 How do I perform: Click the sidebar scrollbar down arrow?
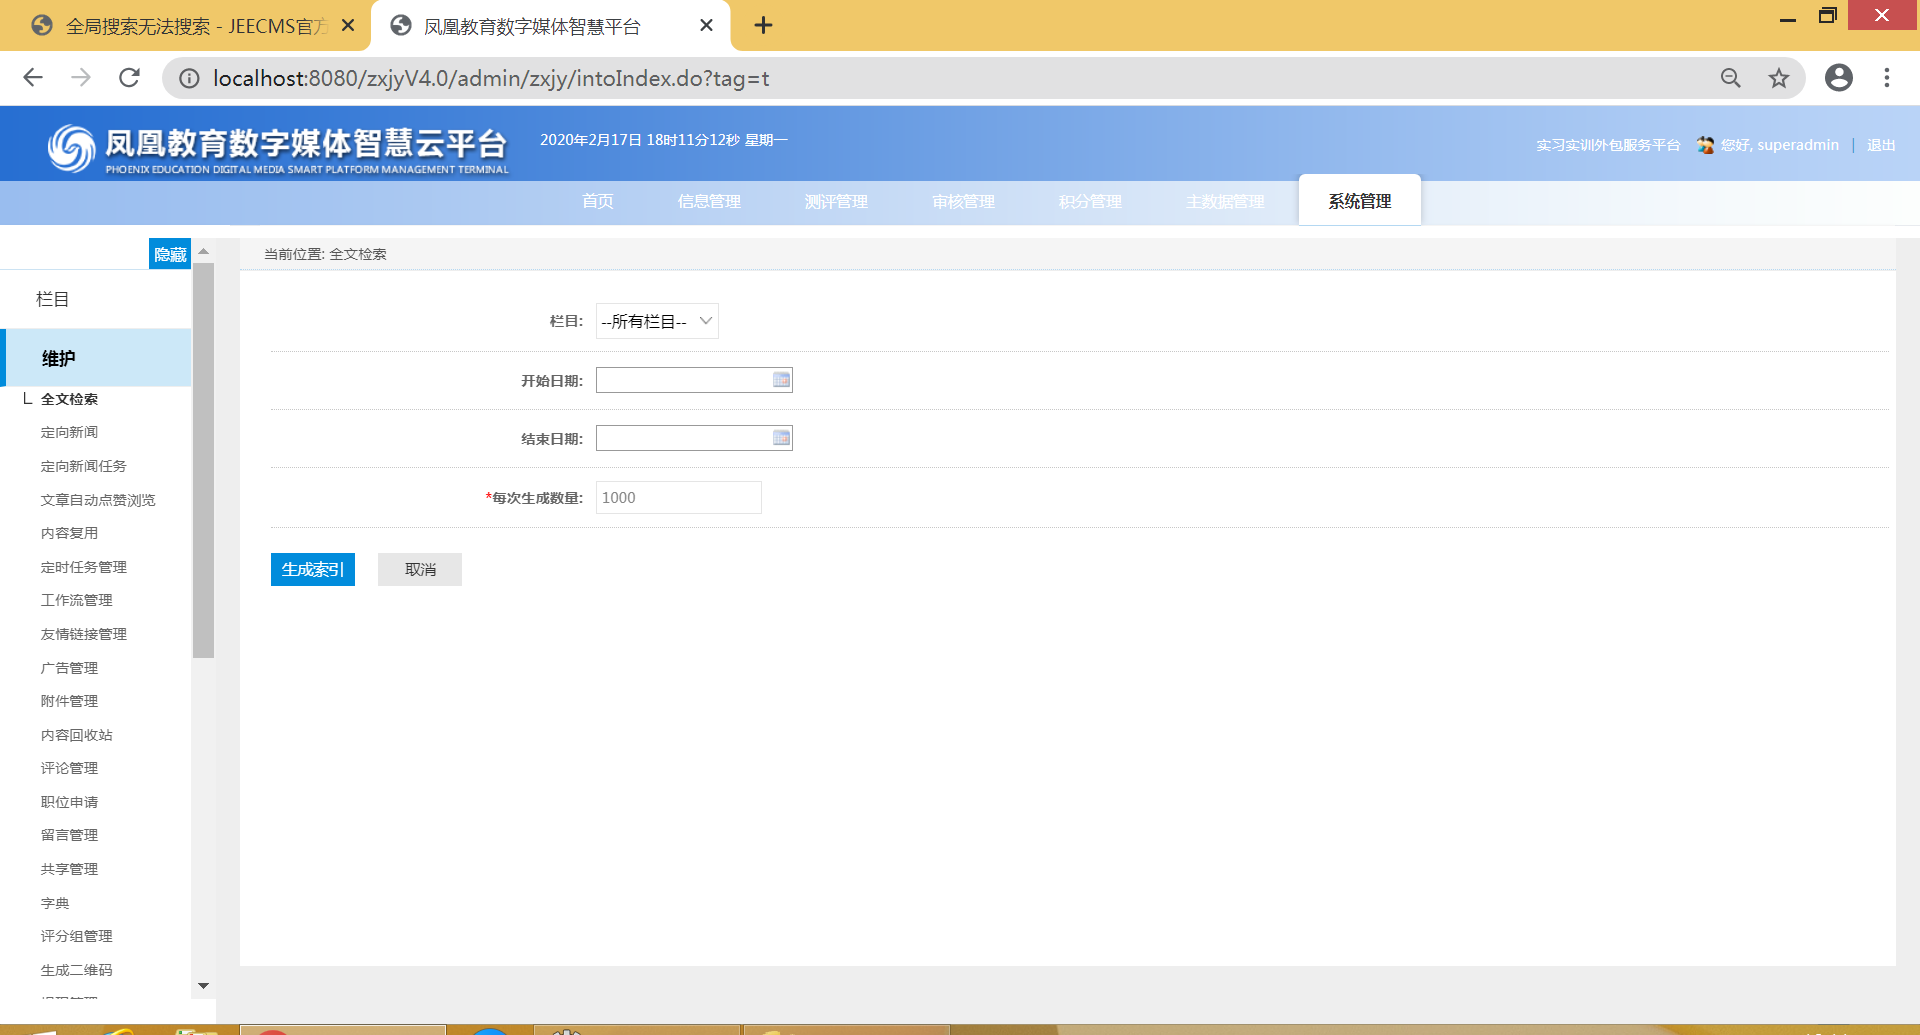click(204, 986)
